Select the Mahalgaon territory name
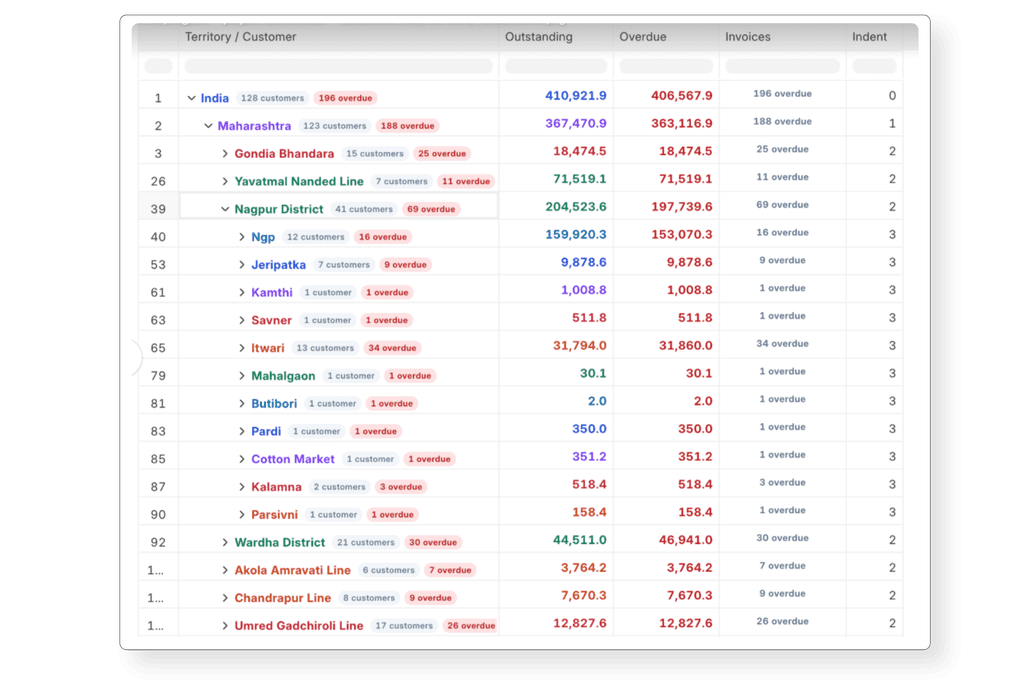This screenshot has width=1024, height=680. [x=283, y=376]
